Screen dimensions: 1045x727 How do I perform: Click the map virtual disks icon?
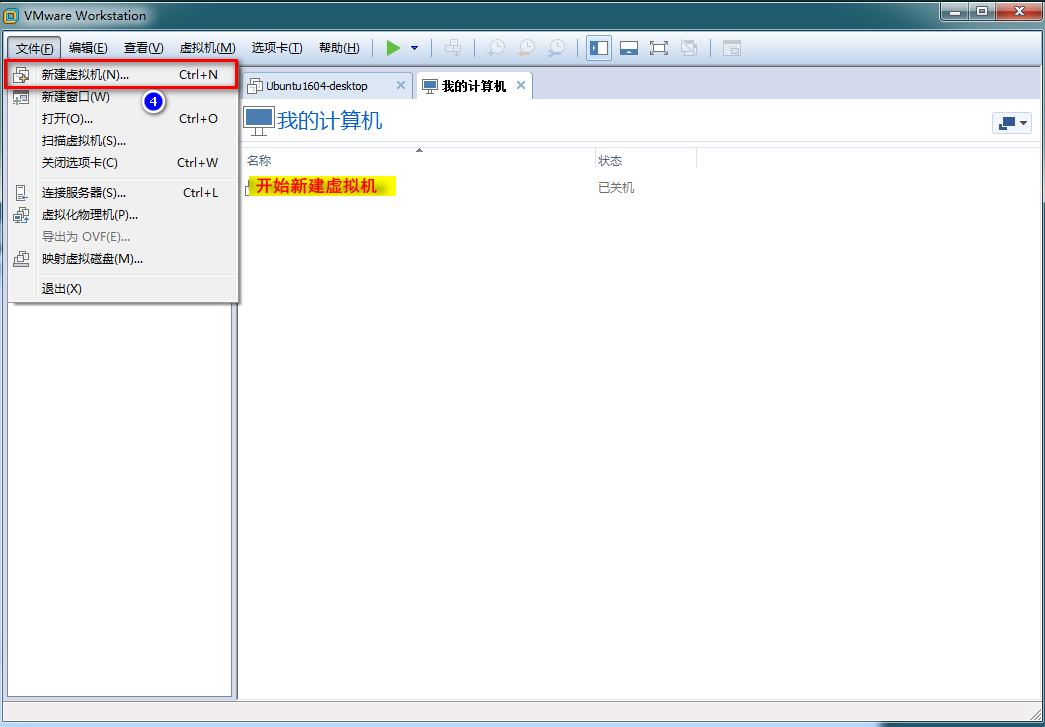pos(21,259)
